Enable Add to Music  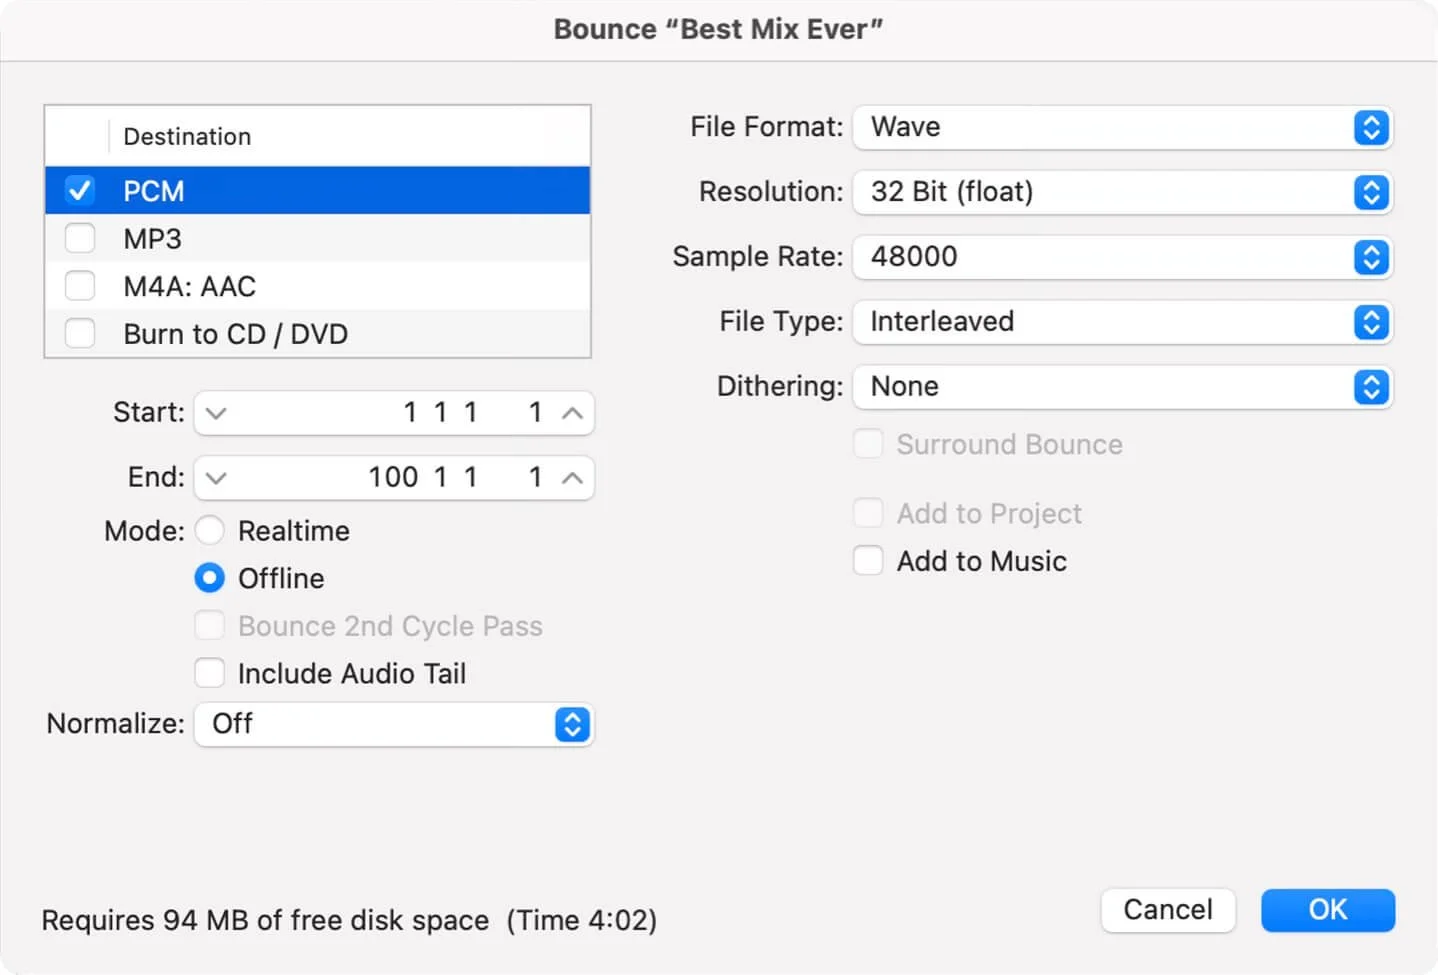[867, 560]
